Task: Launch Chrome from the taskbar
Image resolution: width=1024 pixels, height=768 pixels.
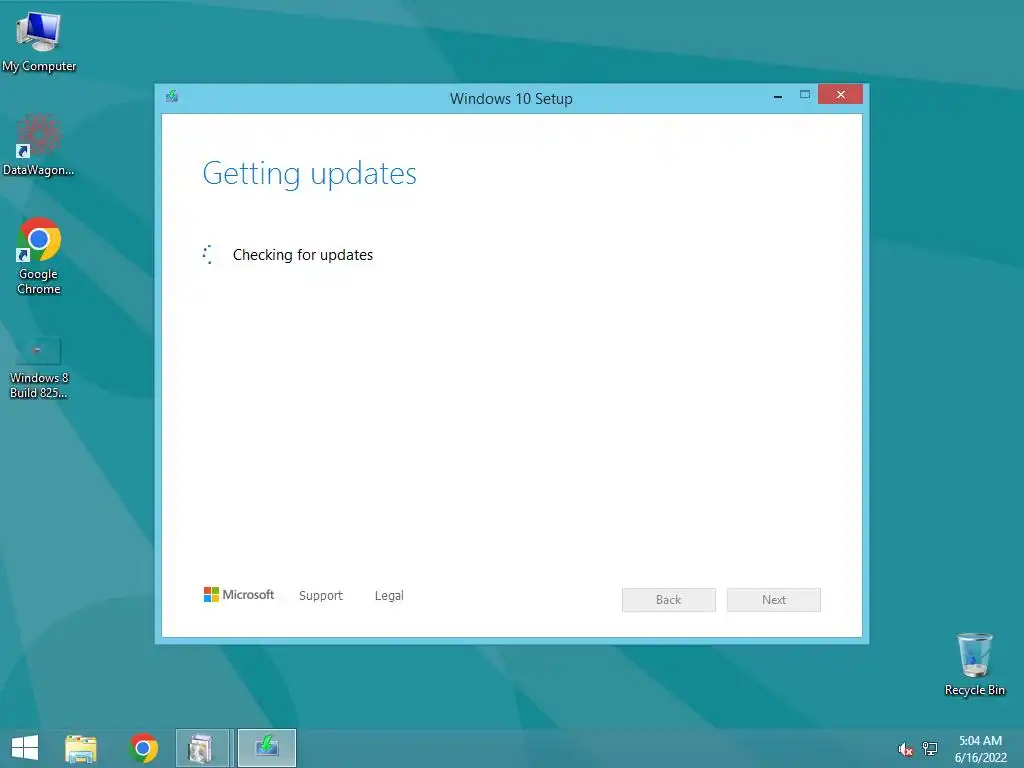Action: coord(143,748)
